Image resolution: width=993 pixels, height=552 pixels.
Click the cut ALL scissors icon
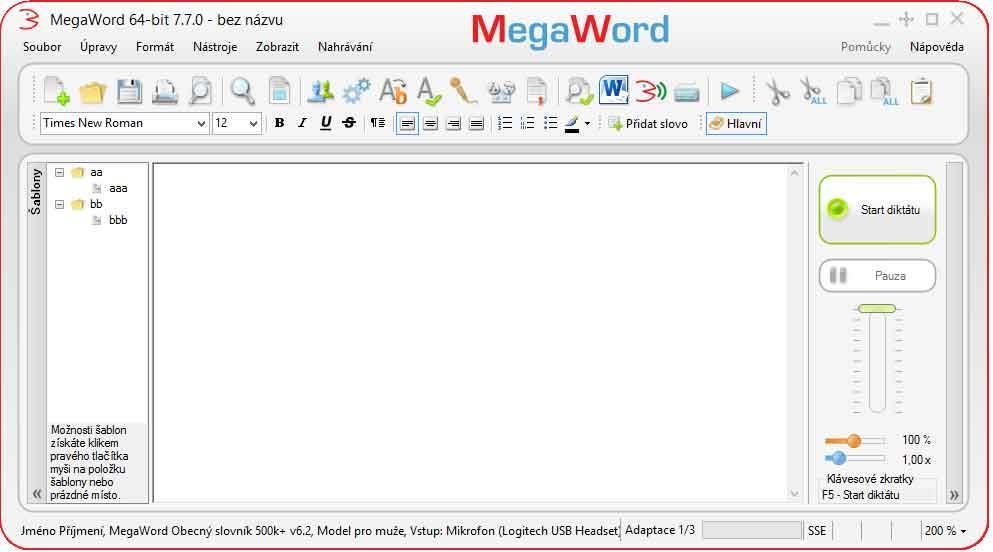coord(813,92)
